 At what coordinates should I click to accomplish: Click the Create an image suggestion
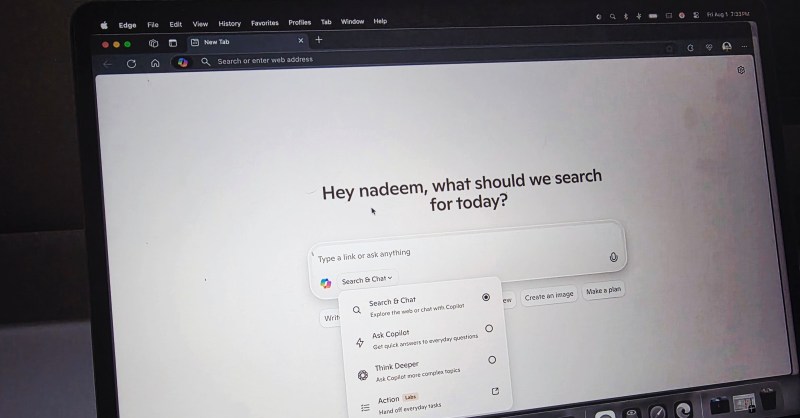(x=549, y=296)
